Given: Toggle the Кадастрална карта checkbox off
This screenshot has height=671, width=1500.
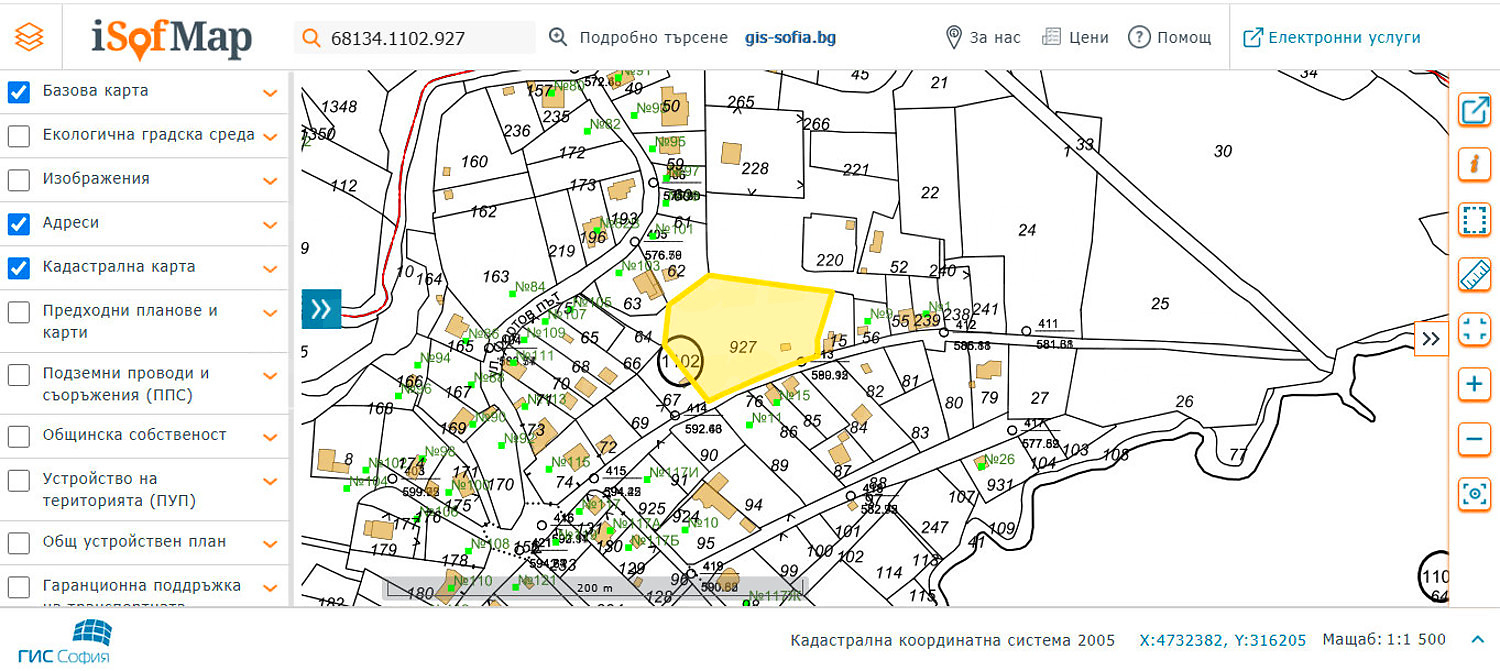Looking at the screenshot, I should 19,268.
